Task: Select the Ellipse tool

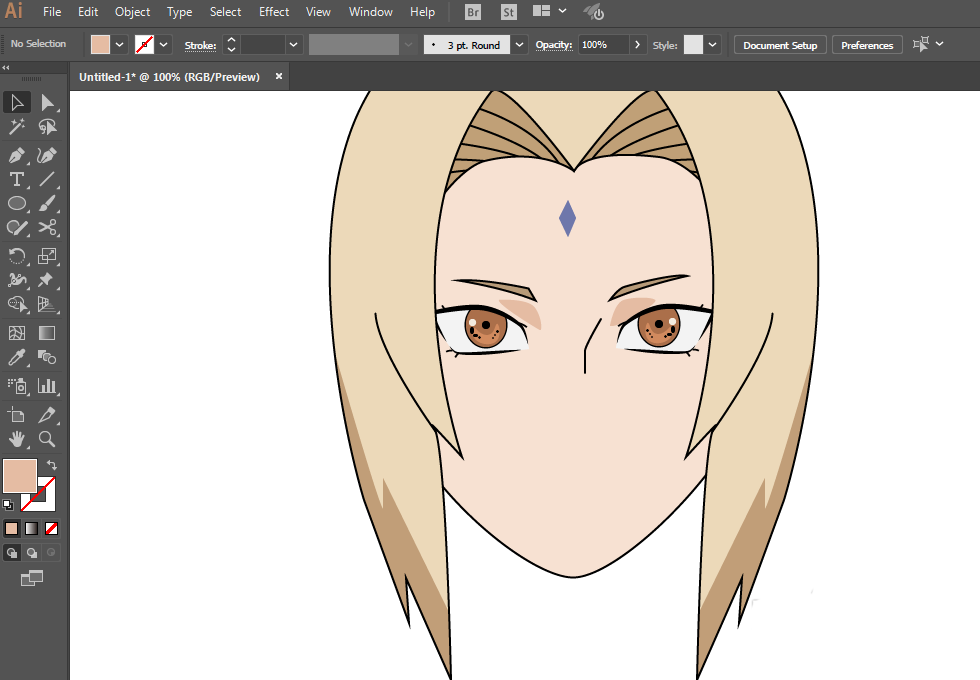Action: (17, 204)
